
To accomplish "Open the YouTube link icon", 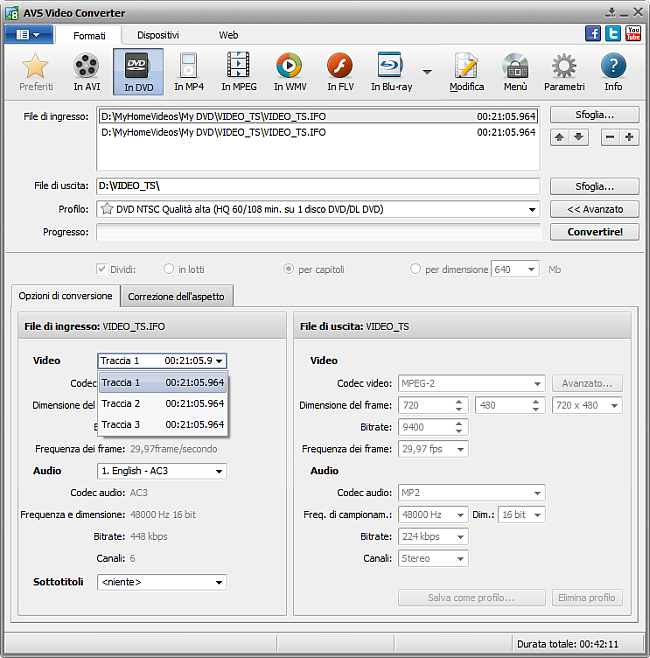I will click(633, 34).
